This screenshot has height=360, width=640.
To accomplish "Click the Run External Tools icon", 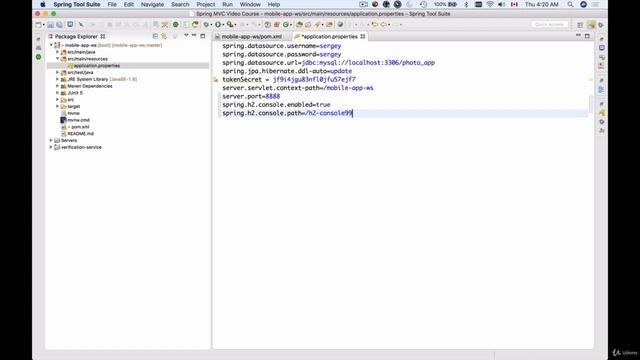I will (230, 25).
